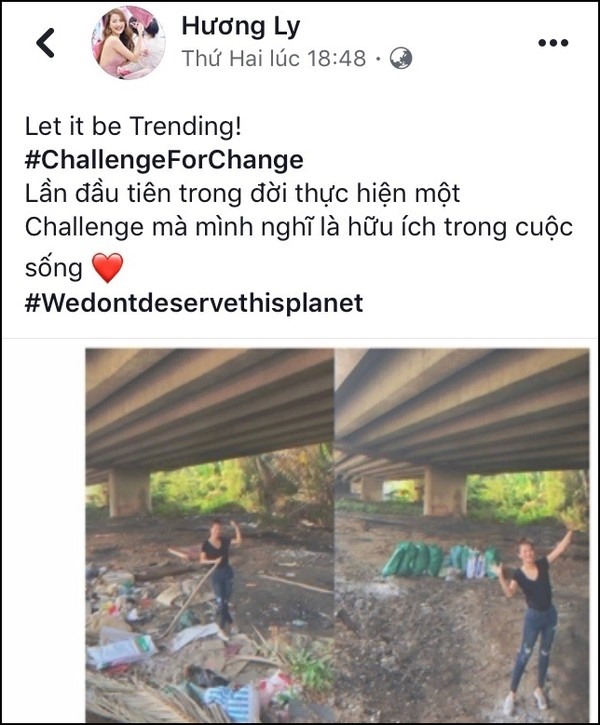Open the #Wedontdeservethisplanet hashtag
The width and height of the screenshot is (600, 725).
pos(194,303)
